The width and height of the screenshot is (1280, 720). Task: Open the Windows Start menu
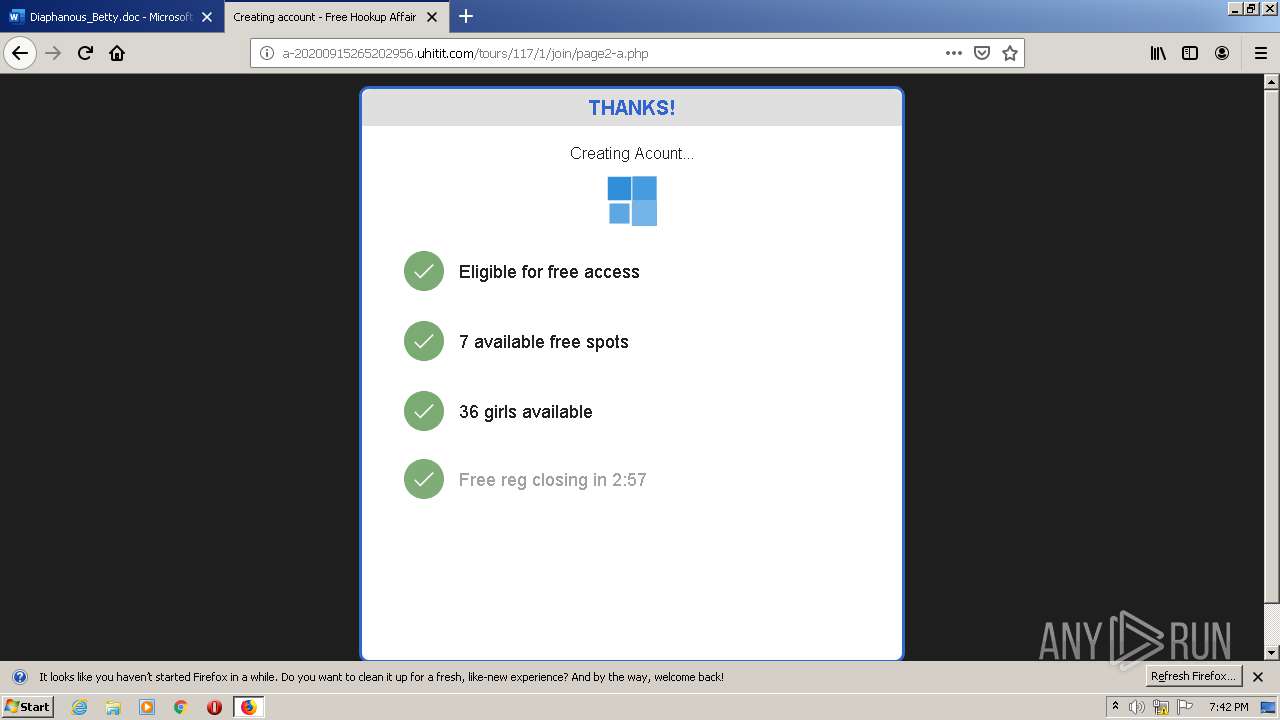tap(27, 706)
